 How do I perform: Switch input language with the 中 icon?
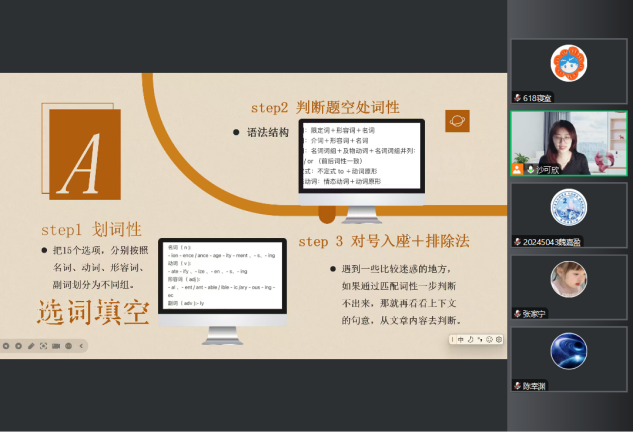461,340
